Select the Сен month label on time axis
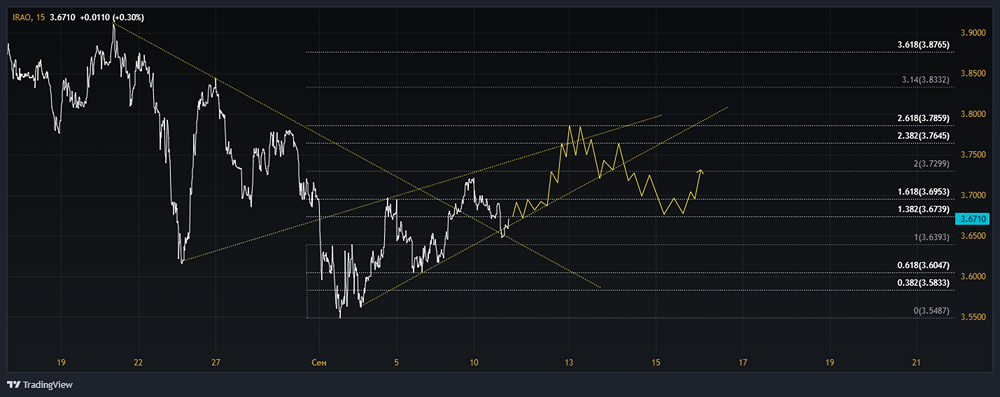The image size is (1000, 397). [318, 363]
